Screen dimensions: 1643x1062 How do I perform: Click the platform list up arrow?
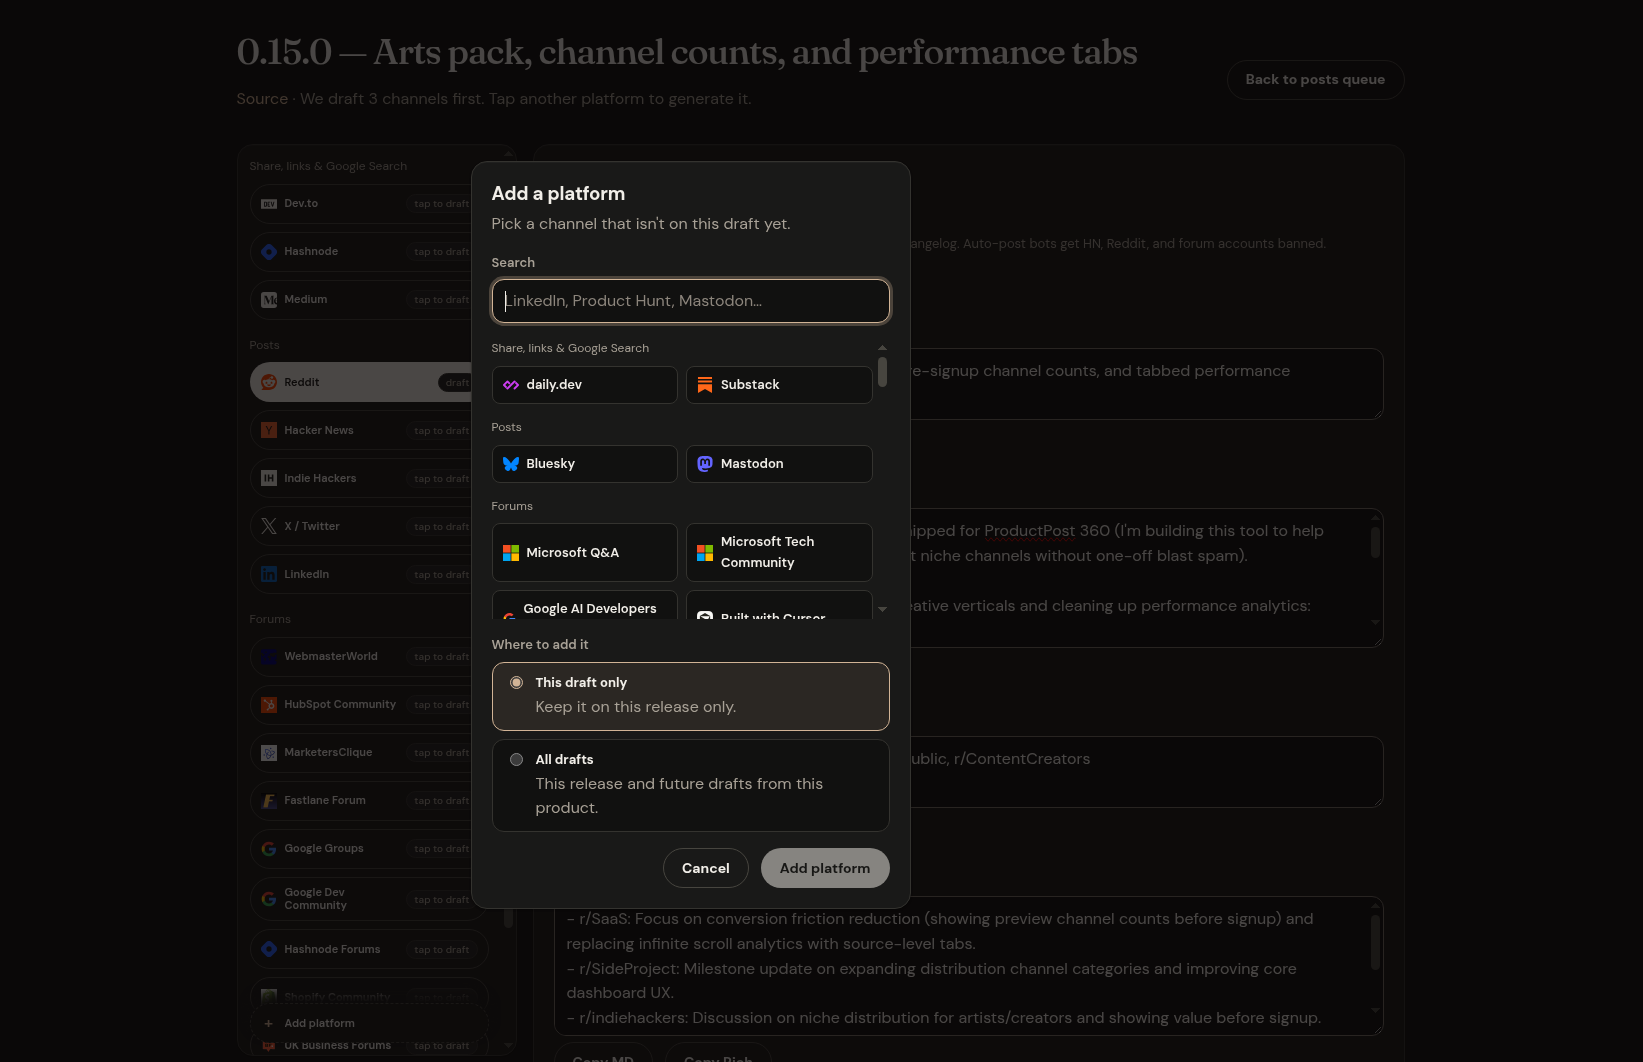(882, 348)
